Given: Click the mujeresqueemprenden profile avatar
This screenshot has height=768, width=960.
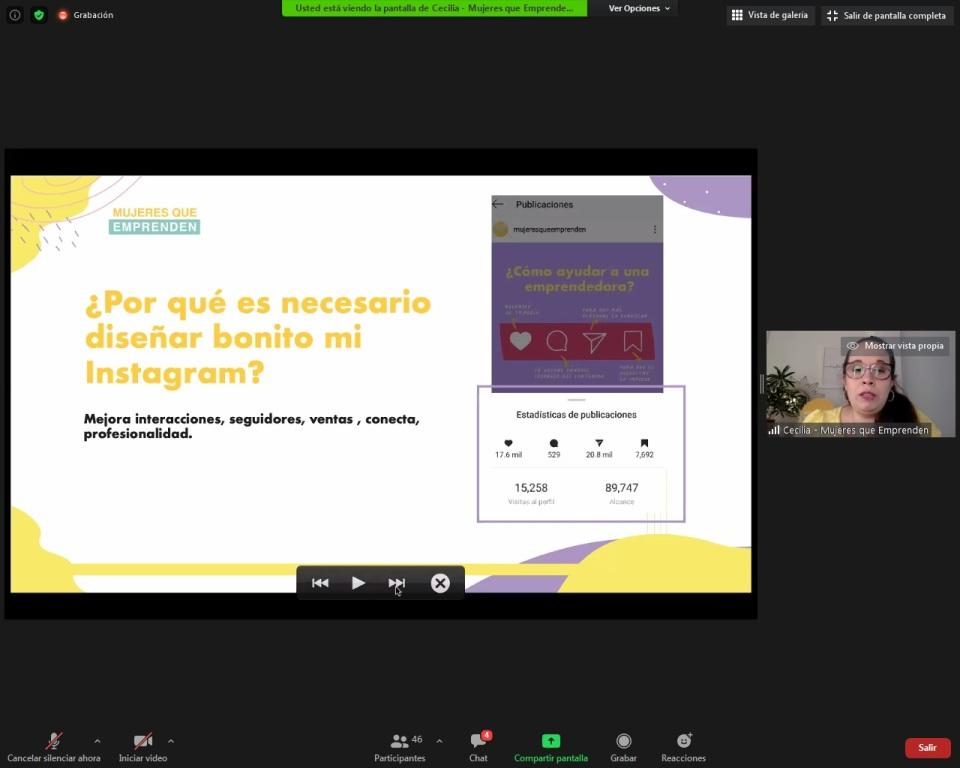Looking at the screenshot, I should (500, 229).
